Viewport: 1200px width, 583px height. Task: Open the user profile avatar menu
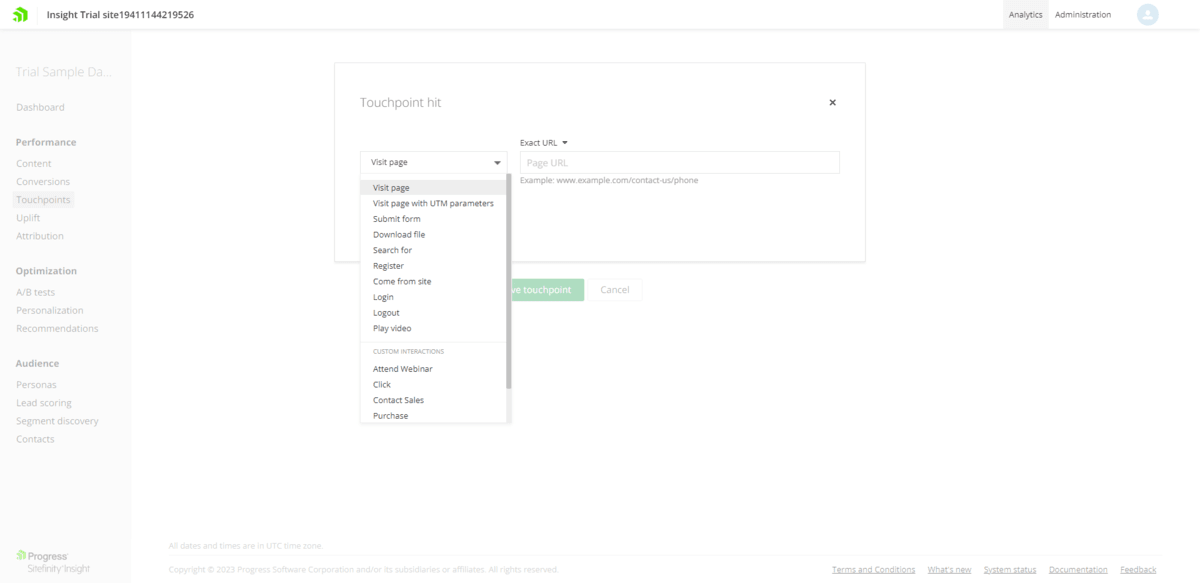1147,14
